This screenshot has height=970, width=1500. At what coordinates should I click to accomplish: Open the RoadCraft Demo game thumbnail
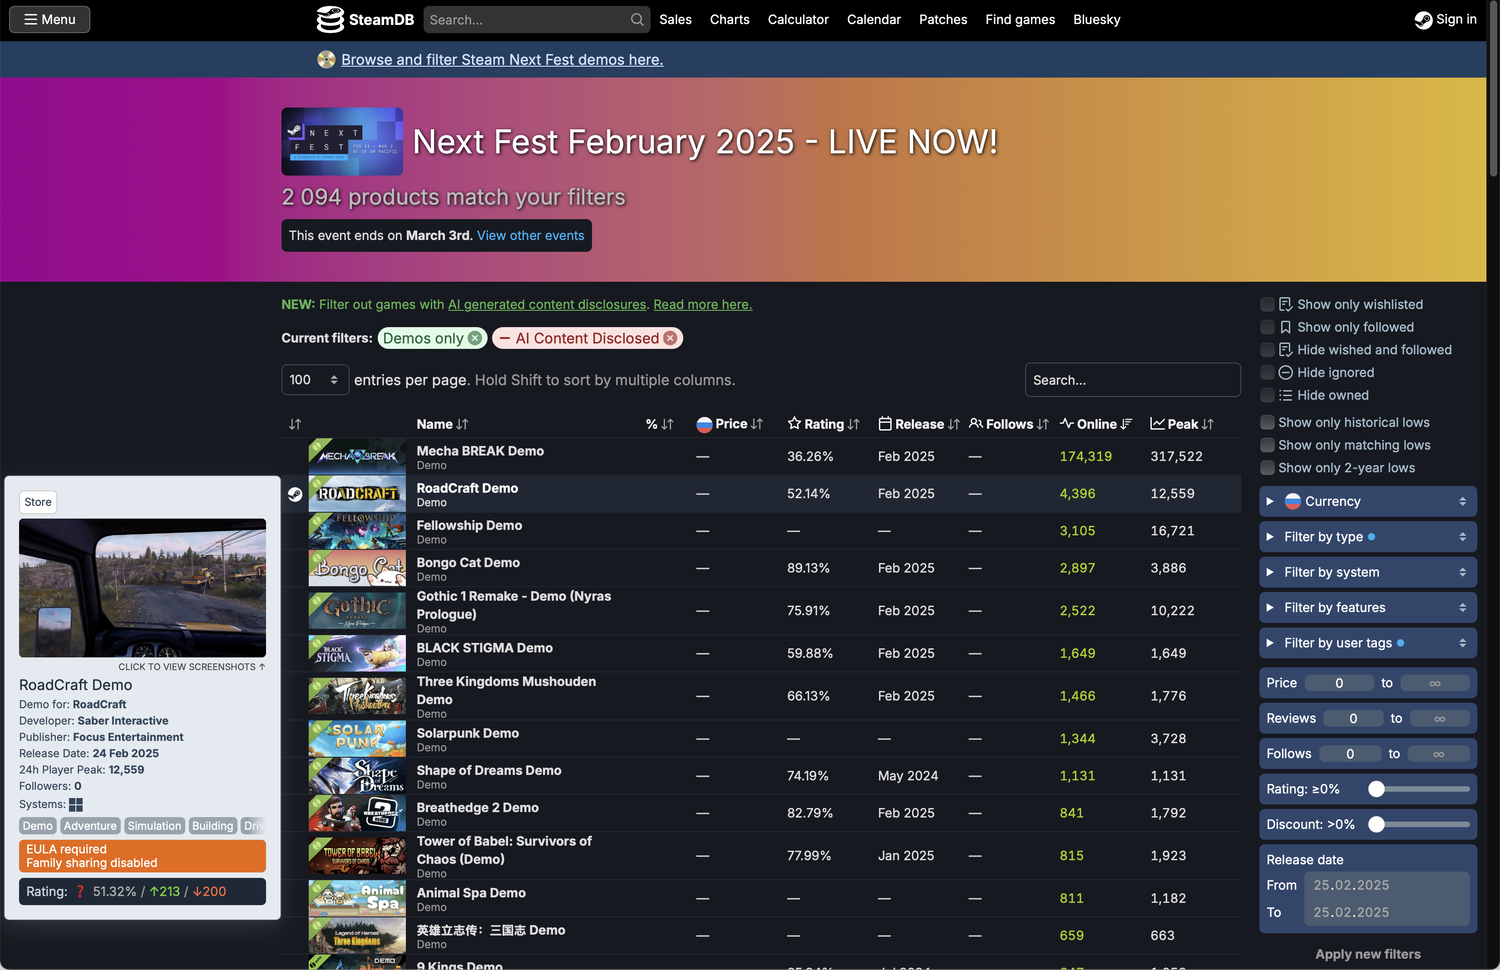coord(357,494)
